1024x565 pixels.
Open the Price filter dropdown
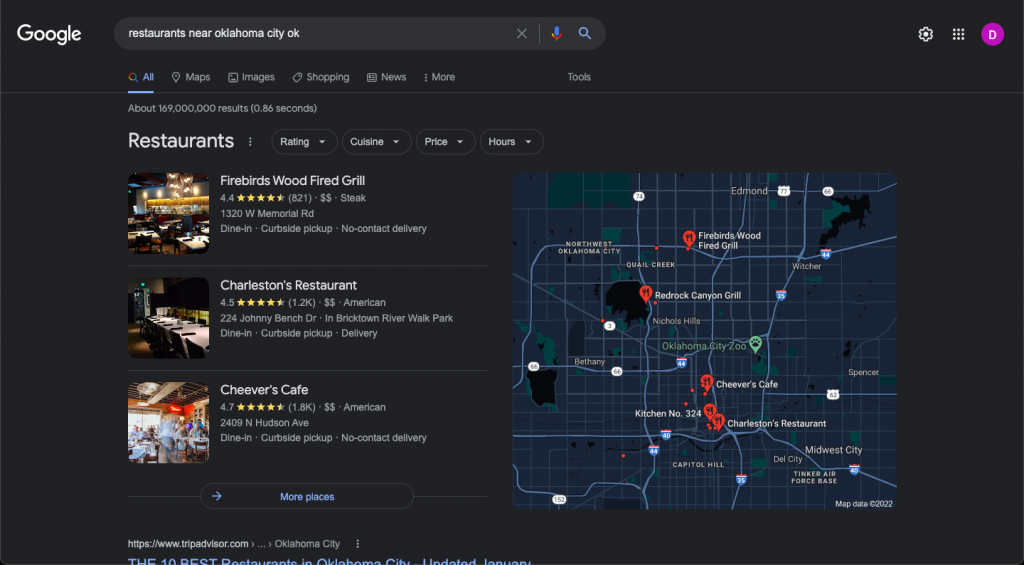(x=445, y=142)
